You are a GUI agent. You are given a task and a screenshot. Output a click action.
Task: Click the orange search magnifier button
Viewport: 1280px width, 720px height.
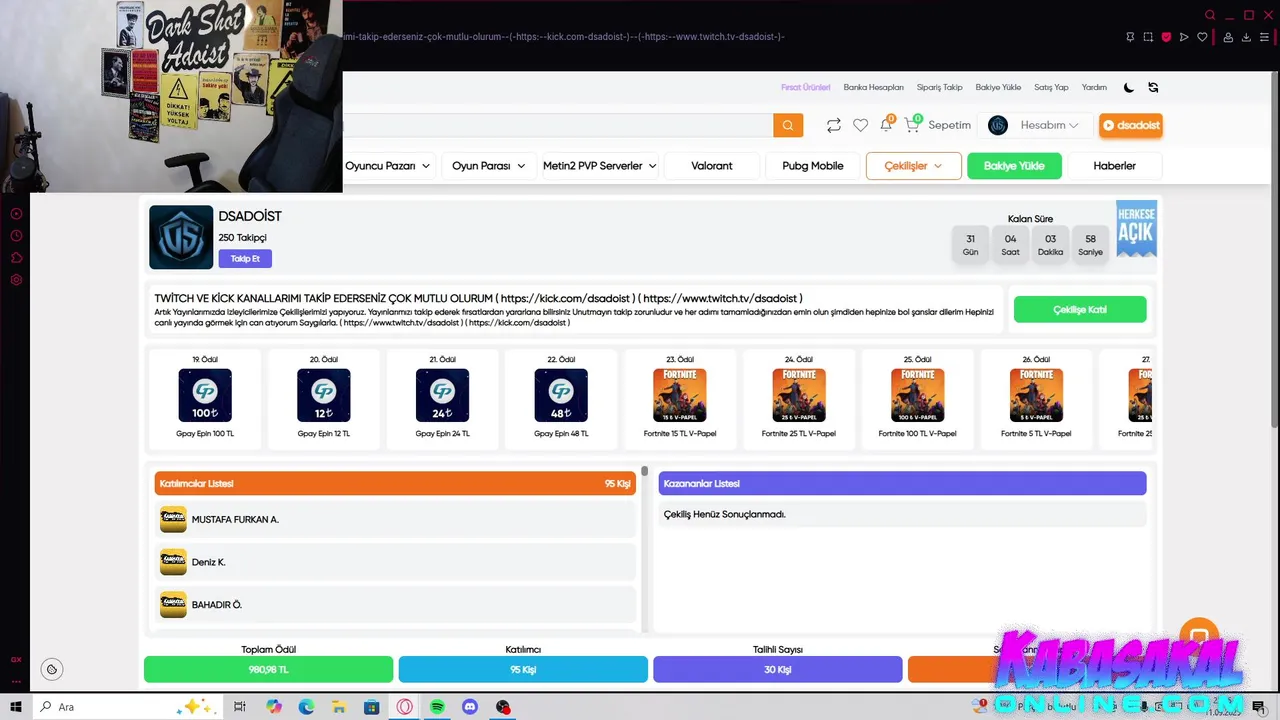pos(788,125)
